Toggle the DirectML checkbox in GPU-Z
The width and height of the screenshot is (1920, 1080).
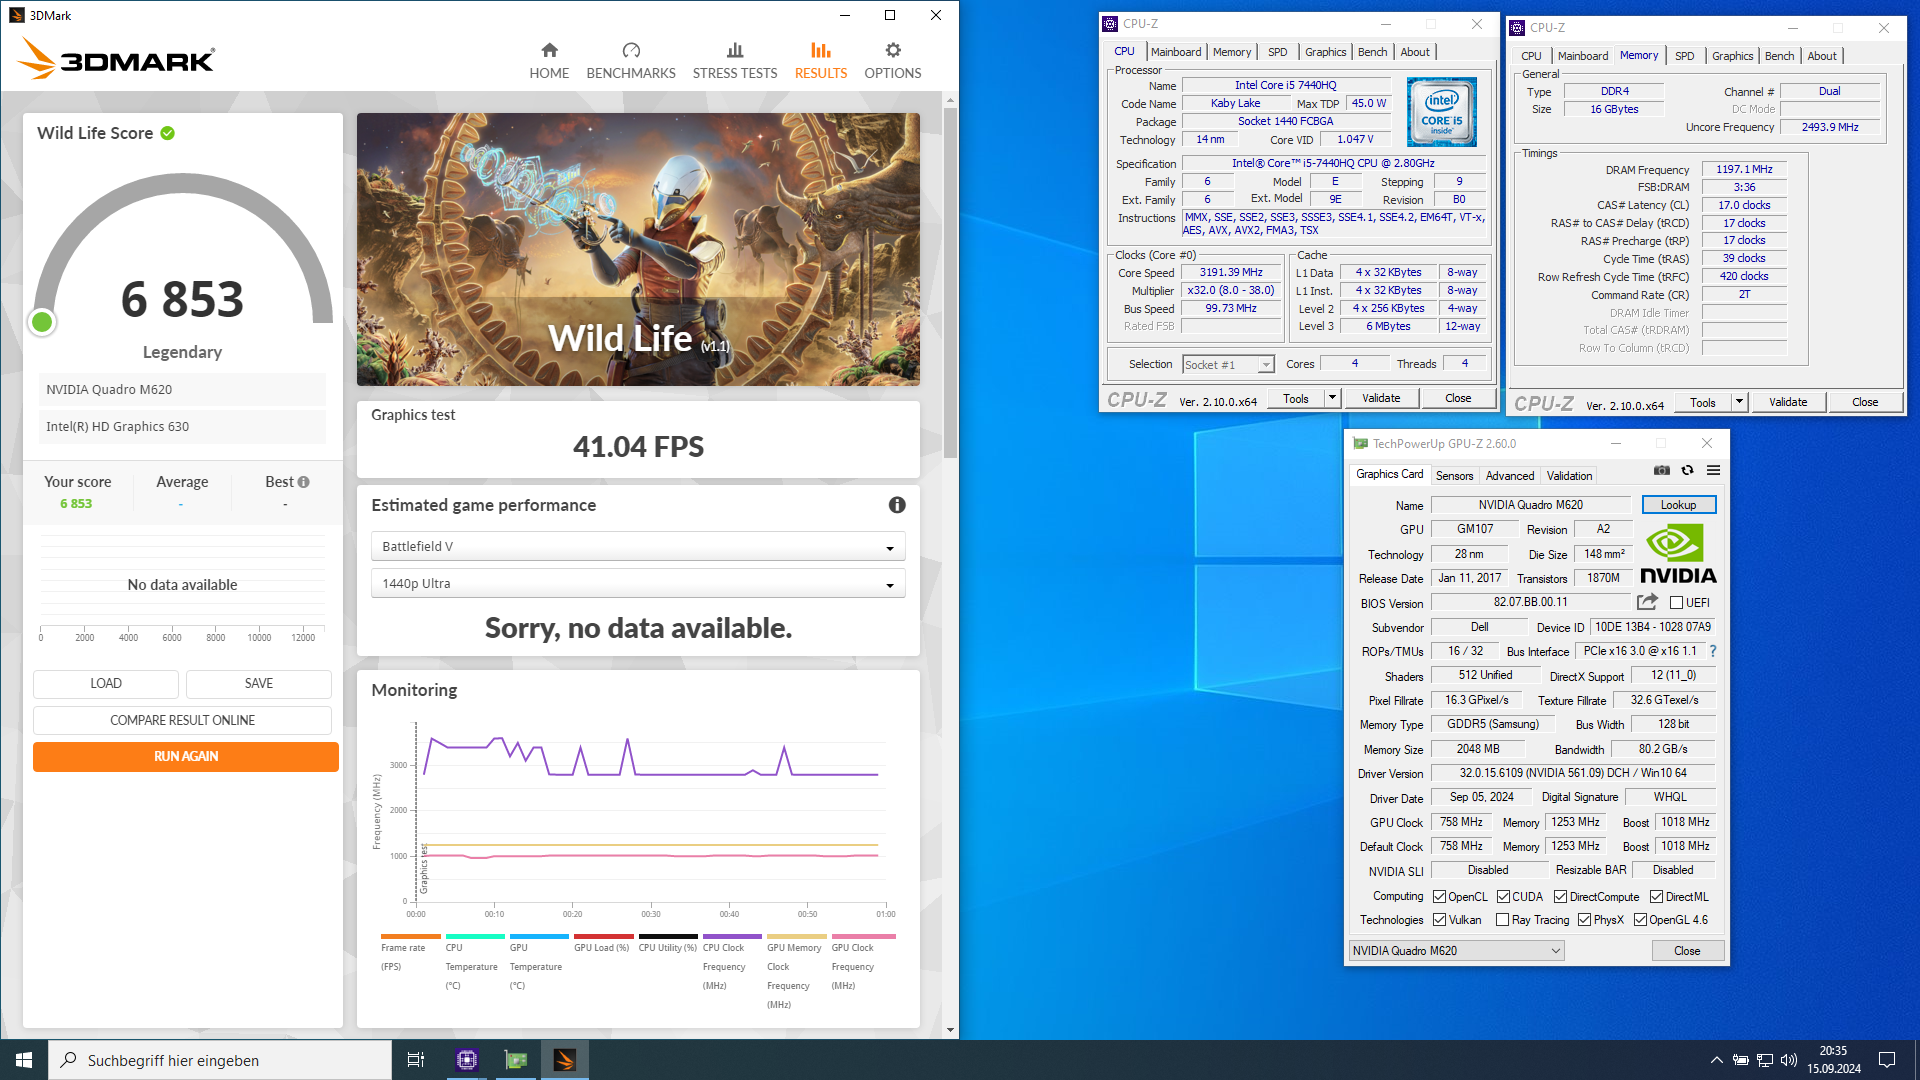[x=1656, y=897]
